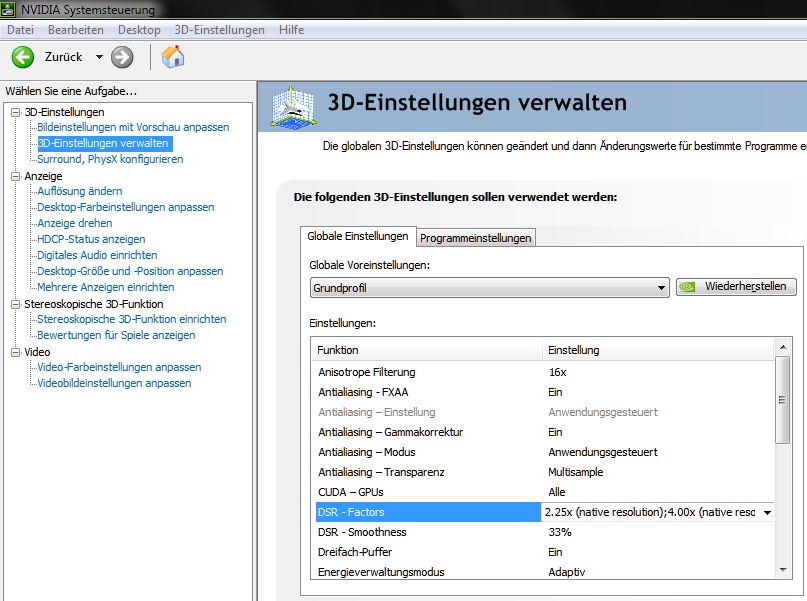Collapse the 3D-Einstellungen tree node
Viewport: 807px width, 601px height.
point(16,112)
